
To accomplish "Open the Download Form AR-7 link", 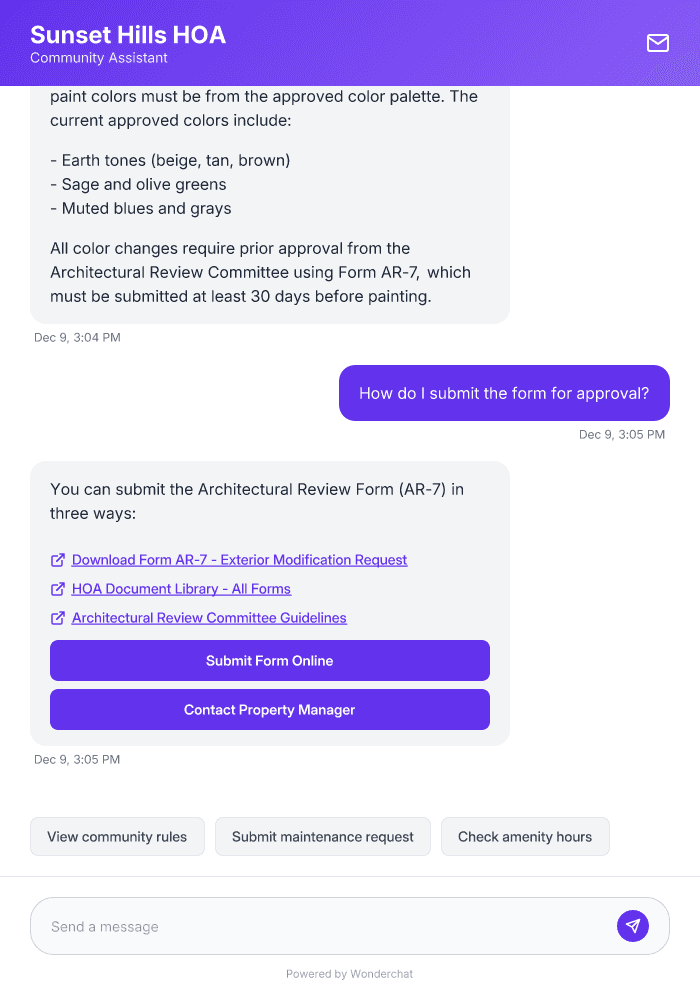I will (x=239, y=560).
